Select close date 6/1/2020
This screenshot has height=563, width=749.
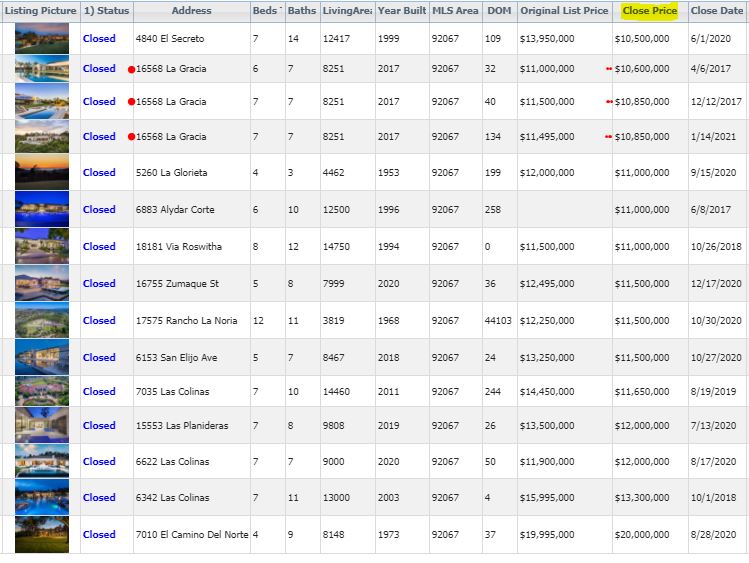pos(711,39)
